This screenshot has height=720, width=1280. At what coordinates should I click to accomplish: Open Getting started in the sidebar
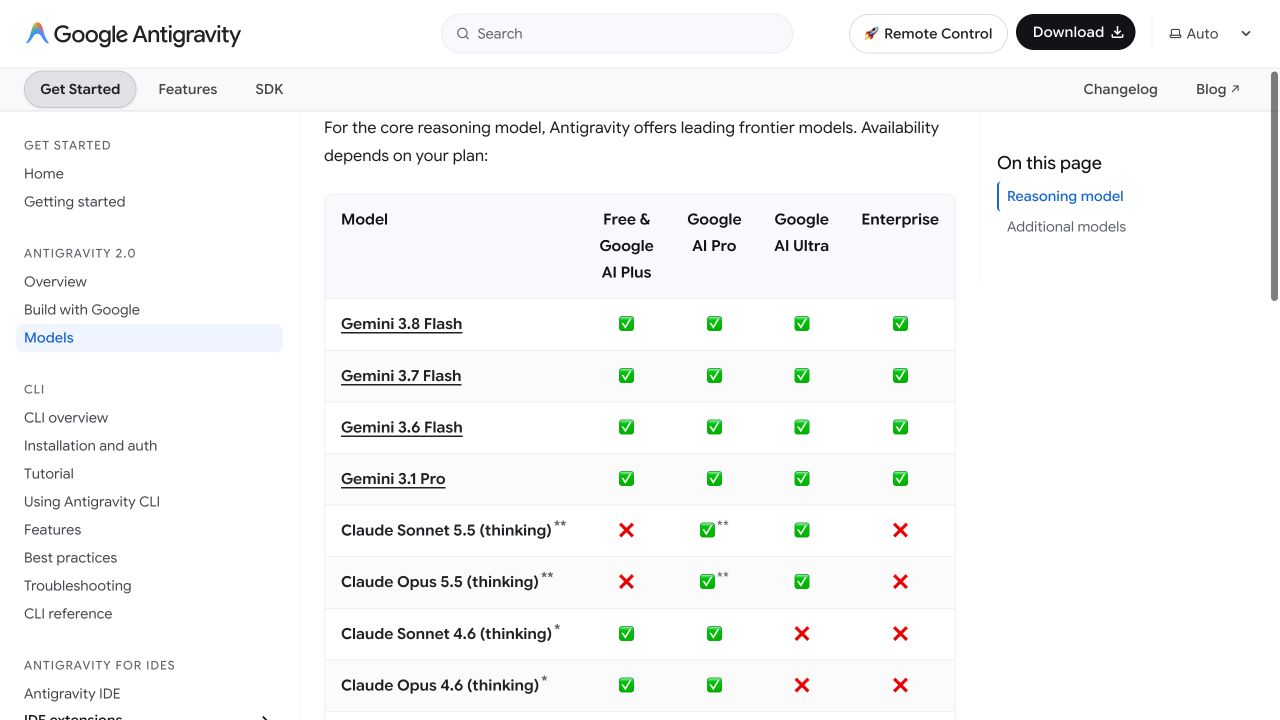(x=75, y=202)
